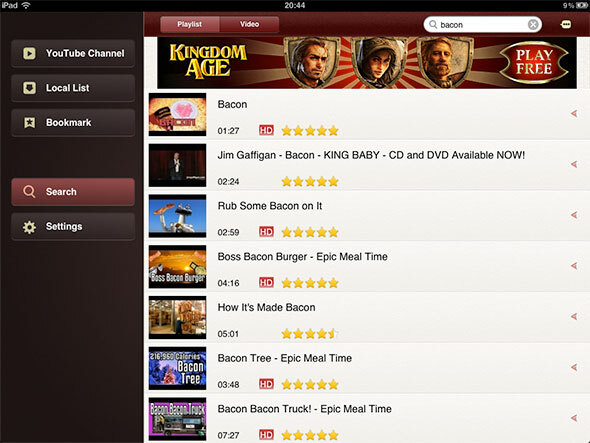Select the title 'Bacon'
This screenshot has height=443, width=590.
tap(232, 104)
